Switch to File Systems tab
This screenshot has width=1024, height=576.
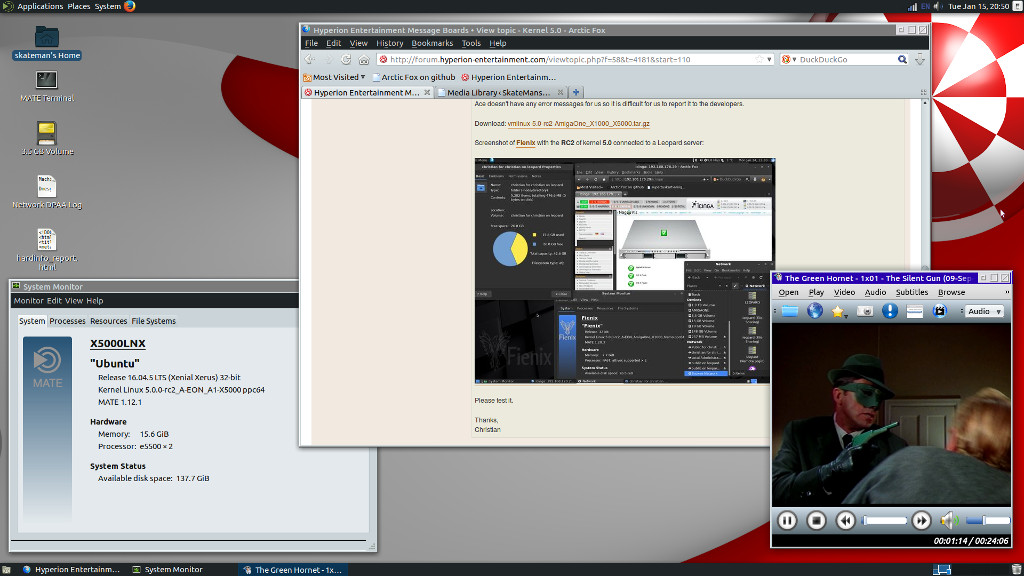[153, 321]
